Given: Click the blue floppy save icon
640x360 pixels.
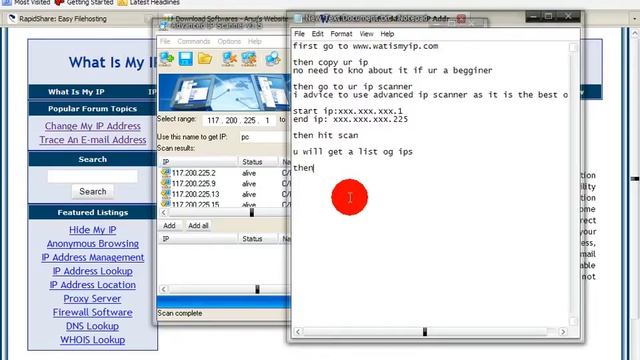Looking at the screenshot, I should pyautogui.click(x=186, y=59).
